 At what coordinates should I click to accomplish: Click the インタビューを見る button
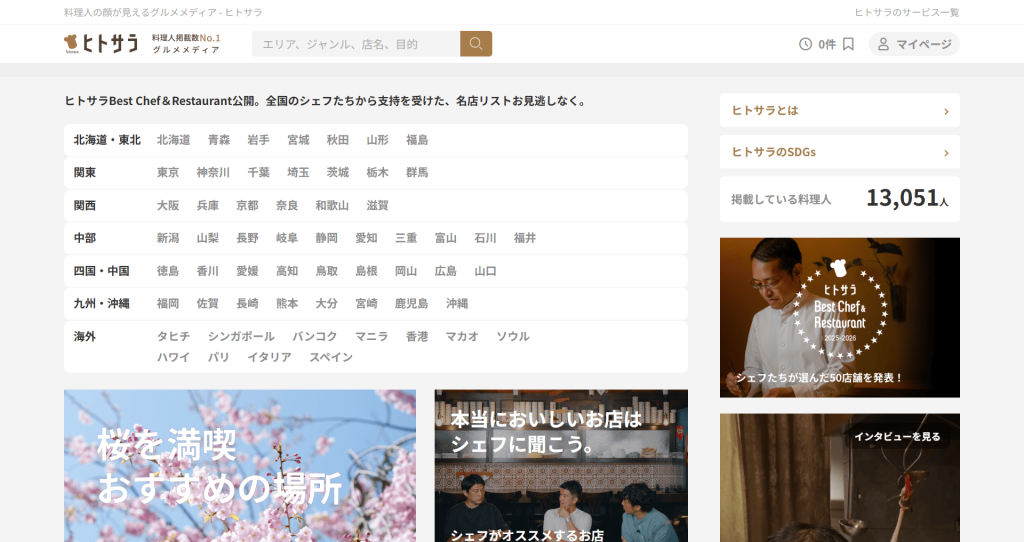[x=897, y=436]
